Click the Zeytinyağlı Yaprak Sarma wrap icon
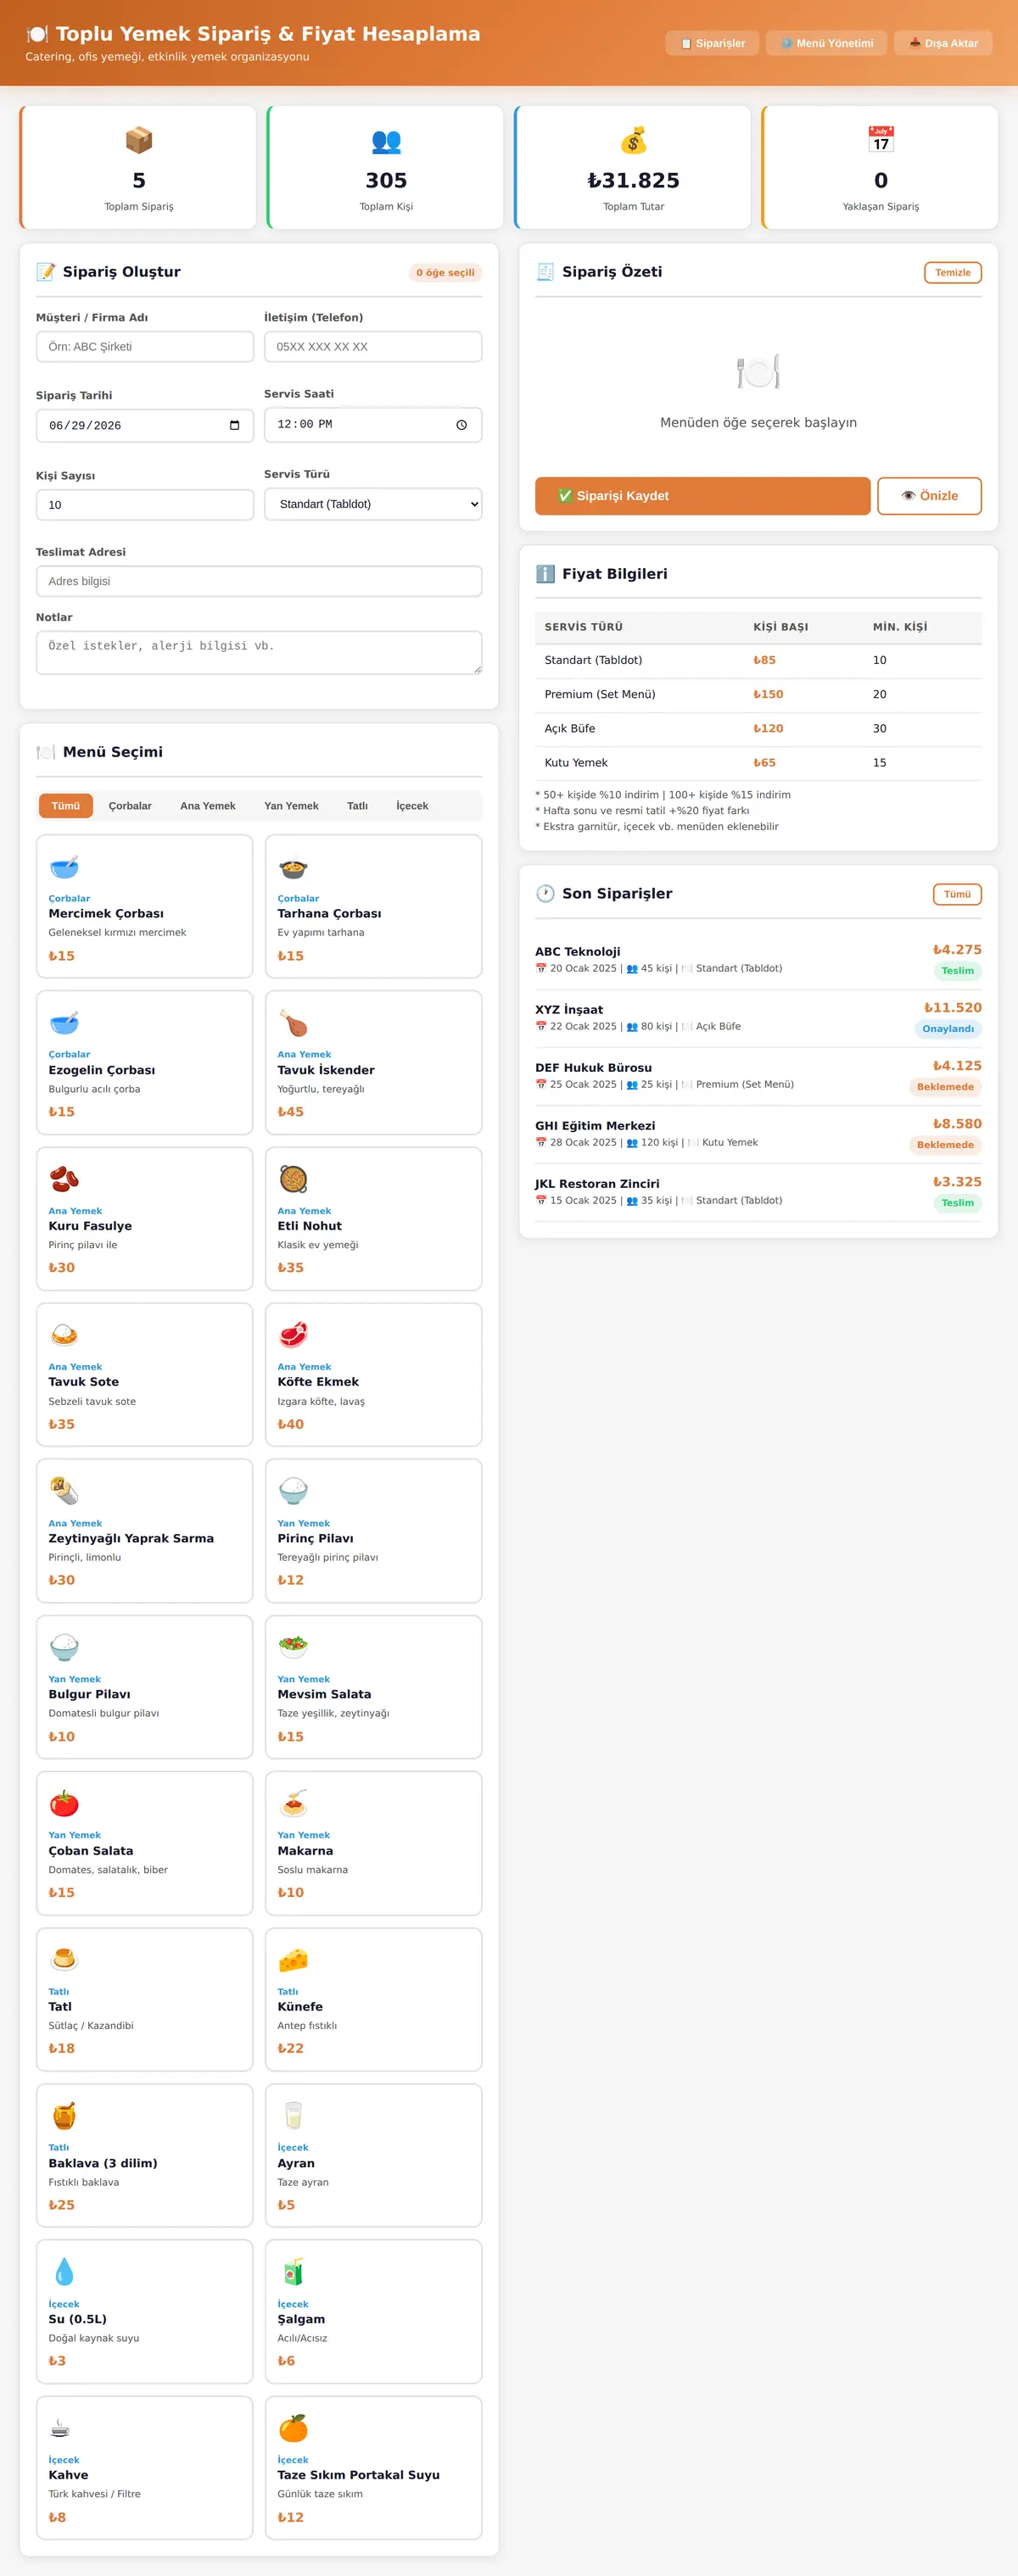Viewport: 1018px width, 2576px height. (64, 1490)
